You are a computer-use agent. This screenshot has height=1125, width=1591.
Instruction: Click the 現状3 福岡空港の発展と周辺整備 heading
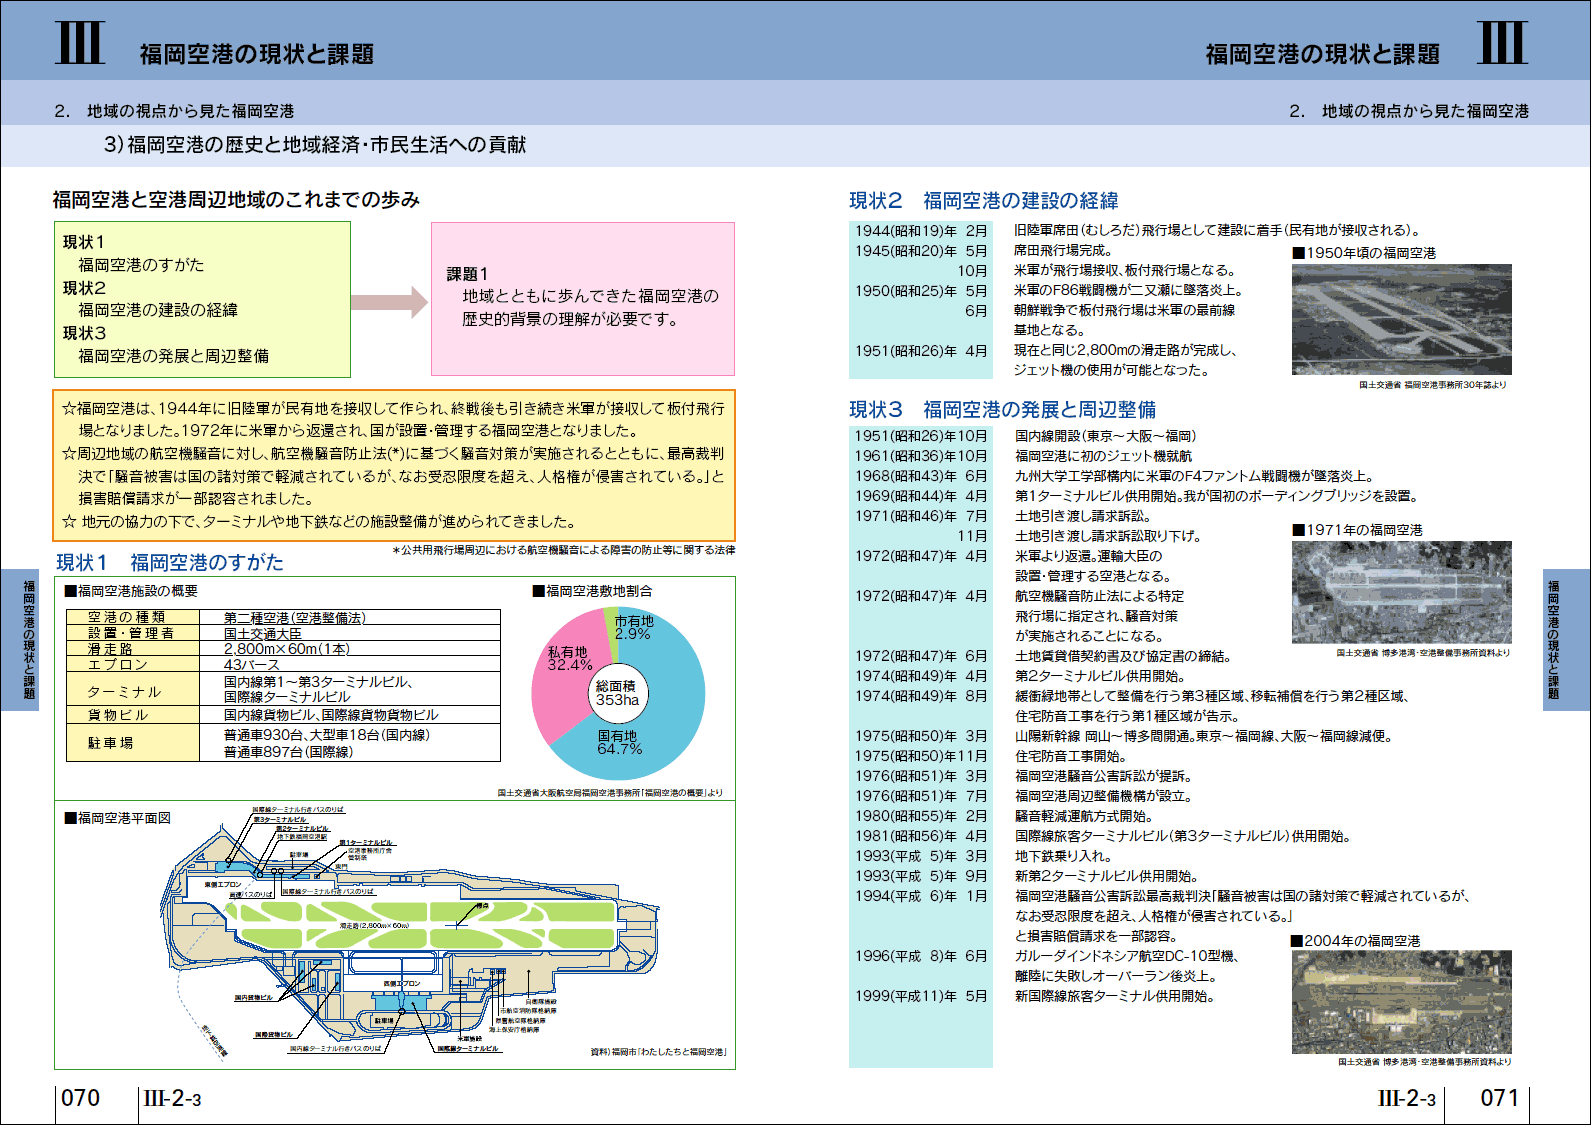click(x=1002, y=409)
